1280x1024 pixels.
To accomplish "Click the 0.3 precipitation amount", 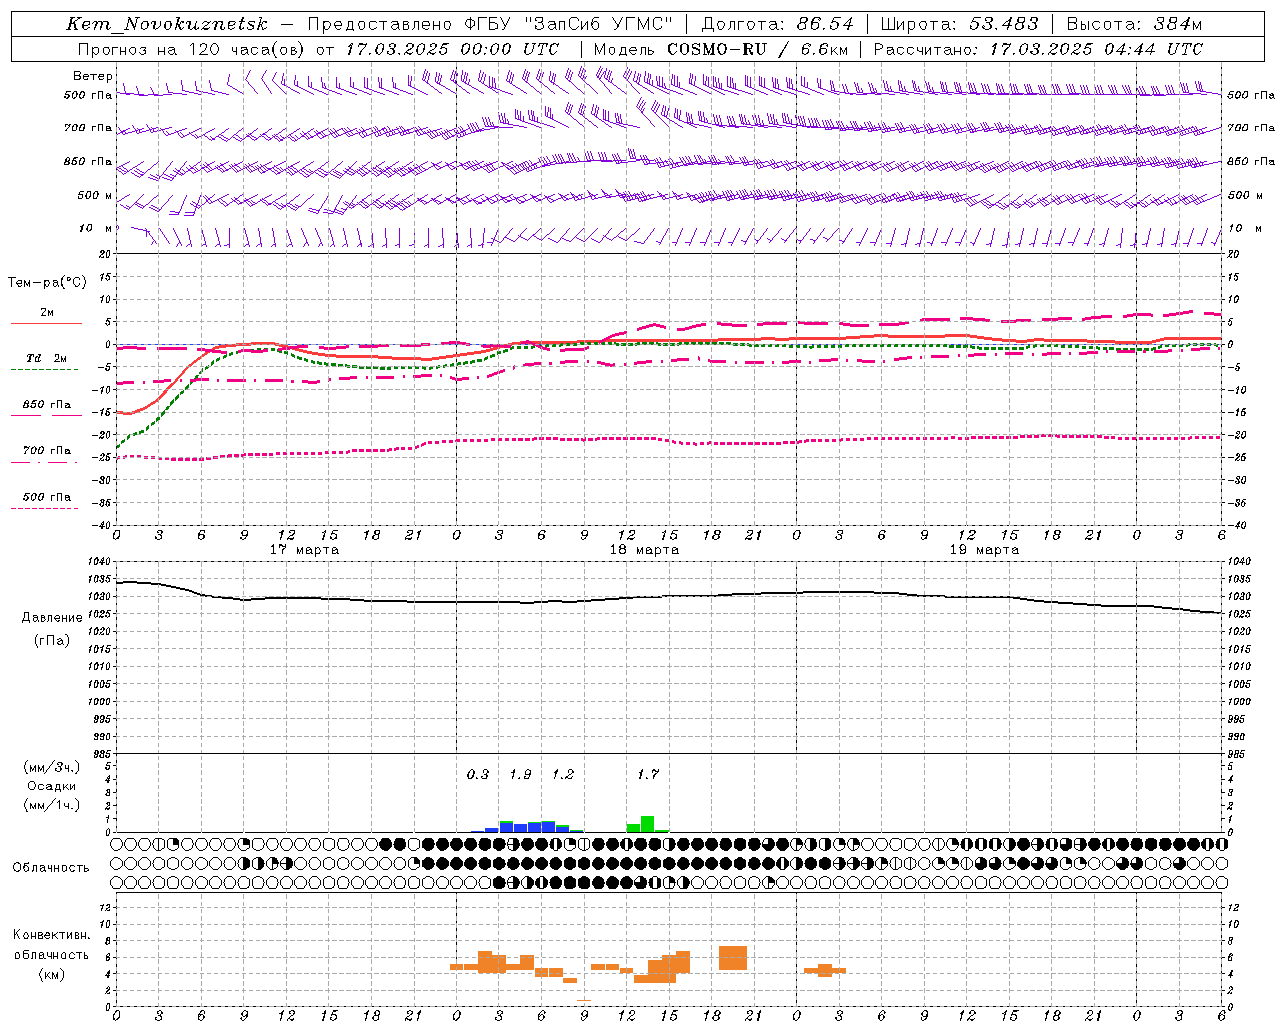I will coord(478,774).
